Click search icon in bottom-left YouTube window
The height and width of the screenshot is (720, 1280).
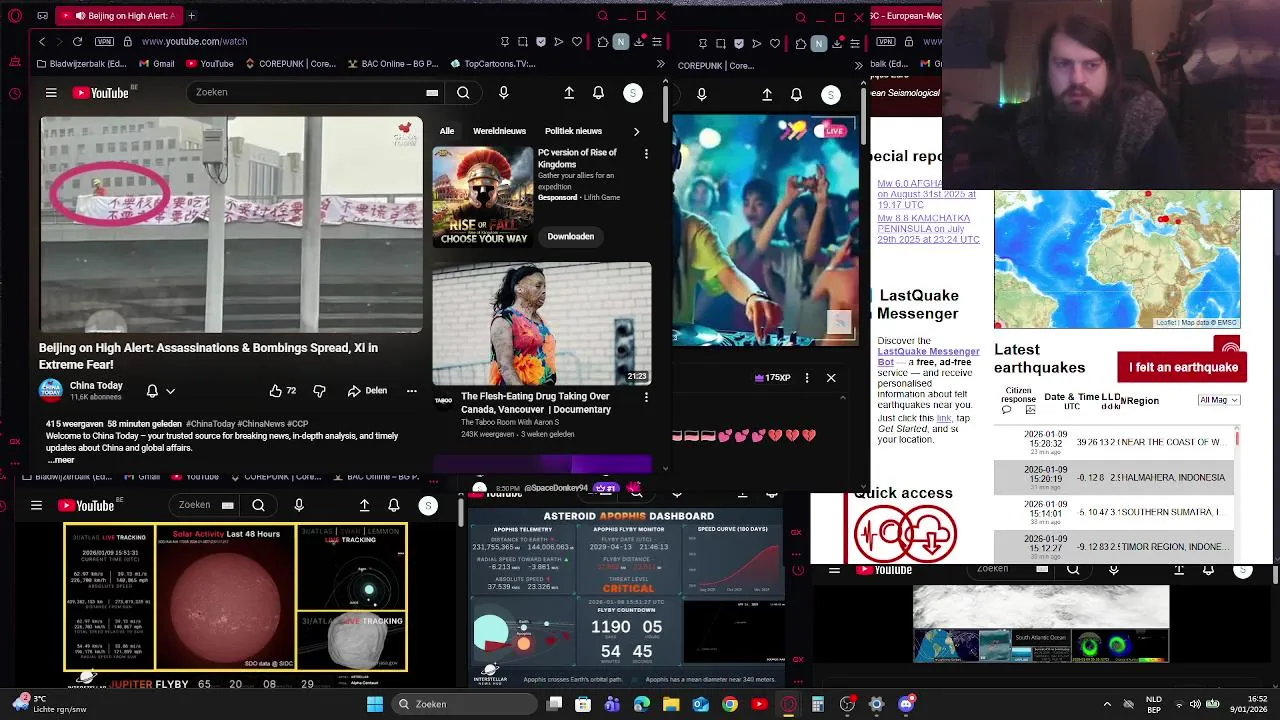(258, 505)
